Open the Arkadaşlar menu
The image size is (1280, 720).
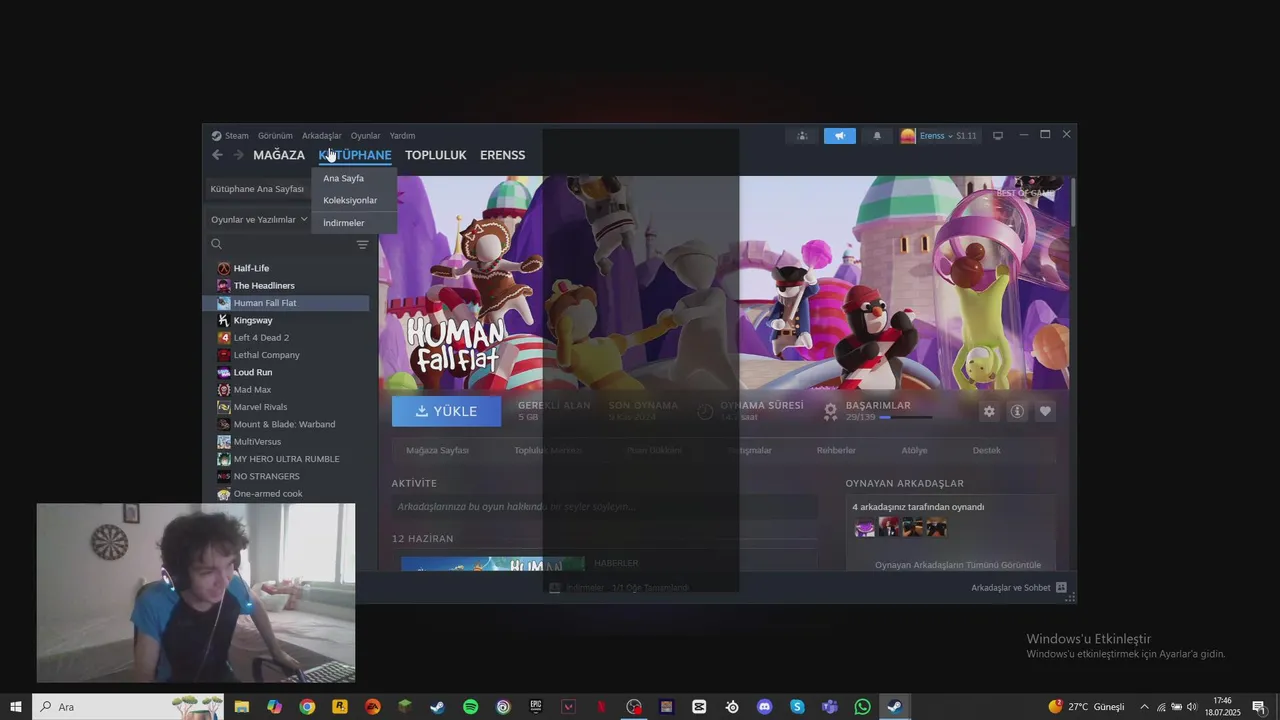coord(322,136)
